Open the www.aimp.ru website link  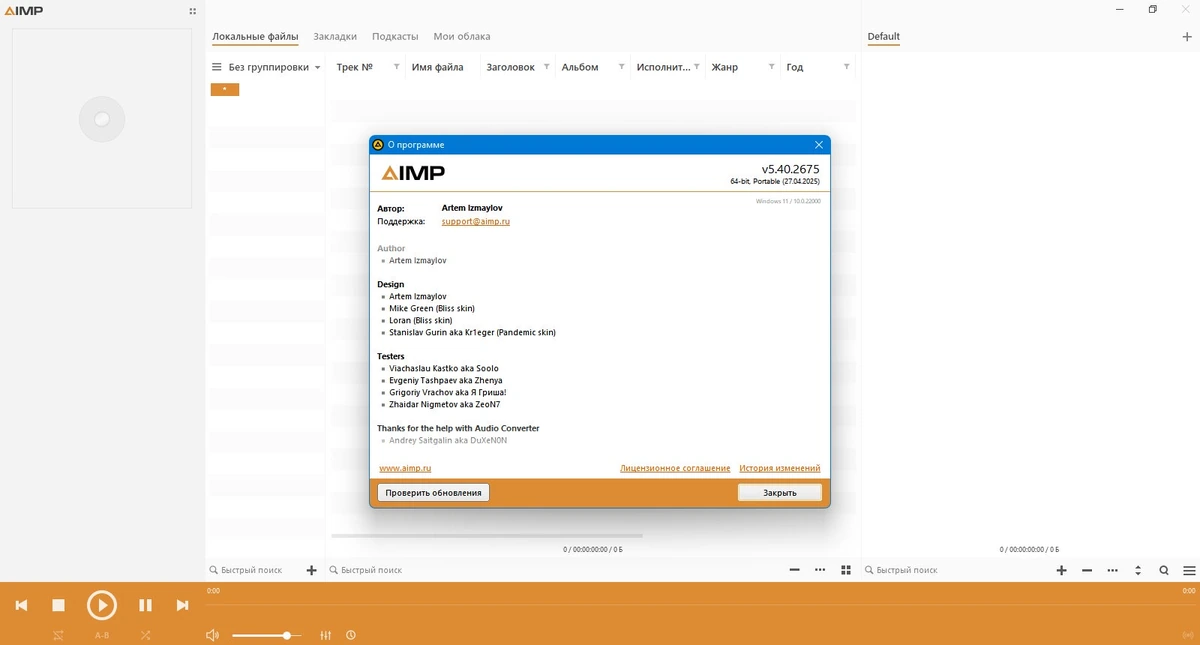click(x=405, y=468)
